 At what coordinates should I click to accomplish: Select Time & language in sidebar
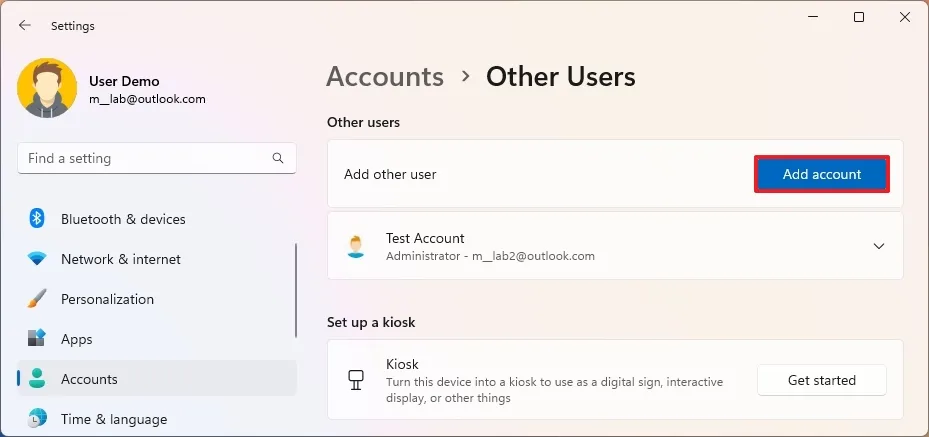[113, 419]
